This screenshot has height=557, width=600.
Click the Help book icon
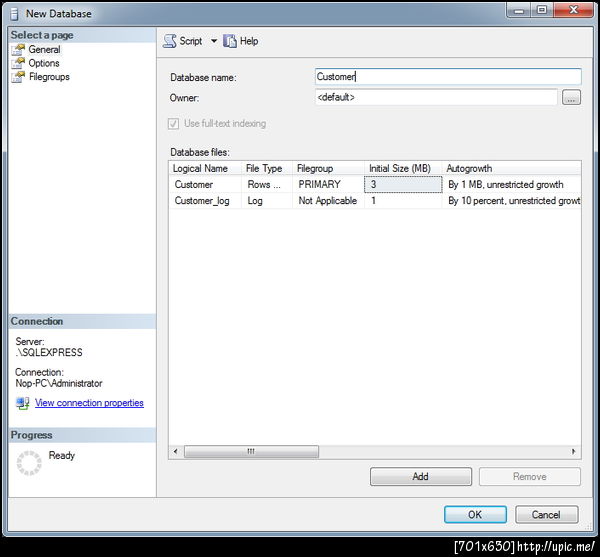pos(230,41)
